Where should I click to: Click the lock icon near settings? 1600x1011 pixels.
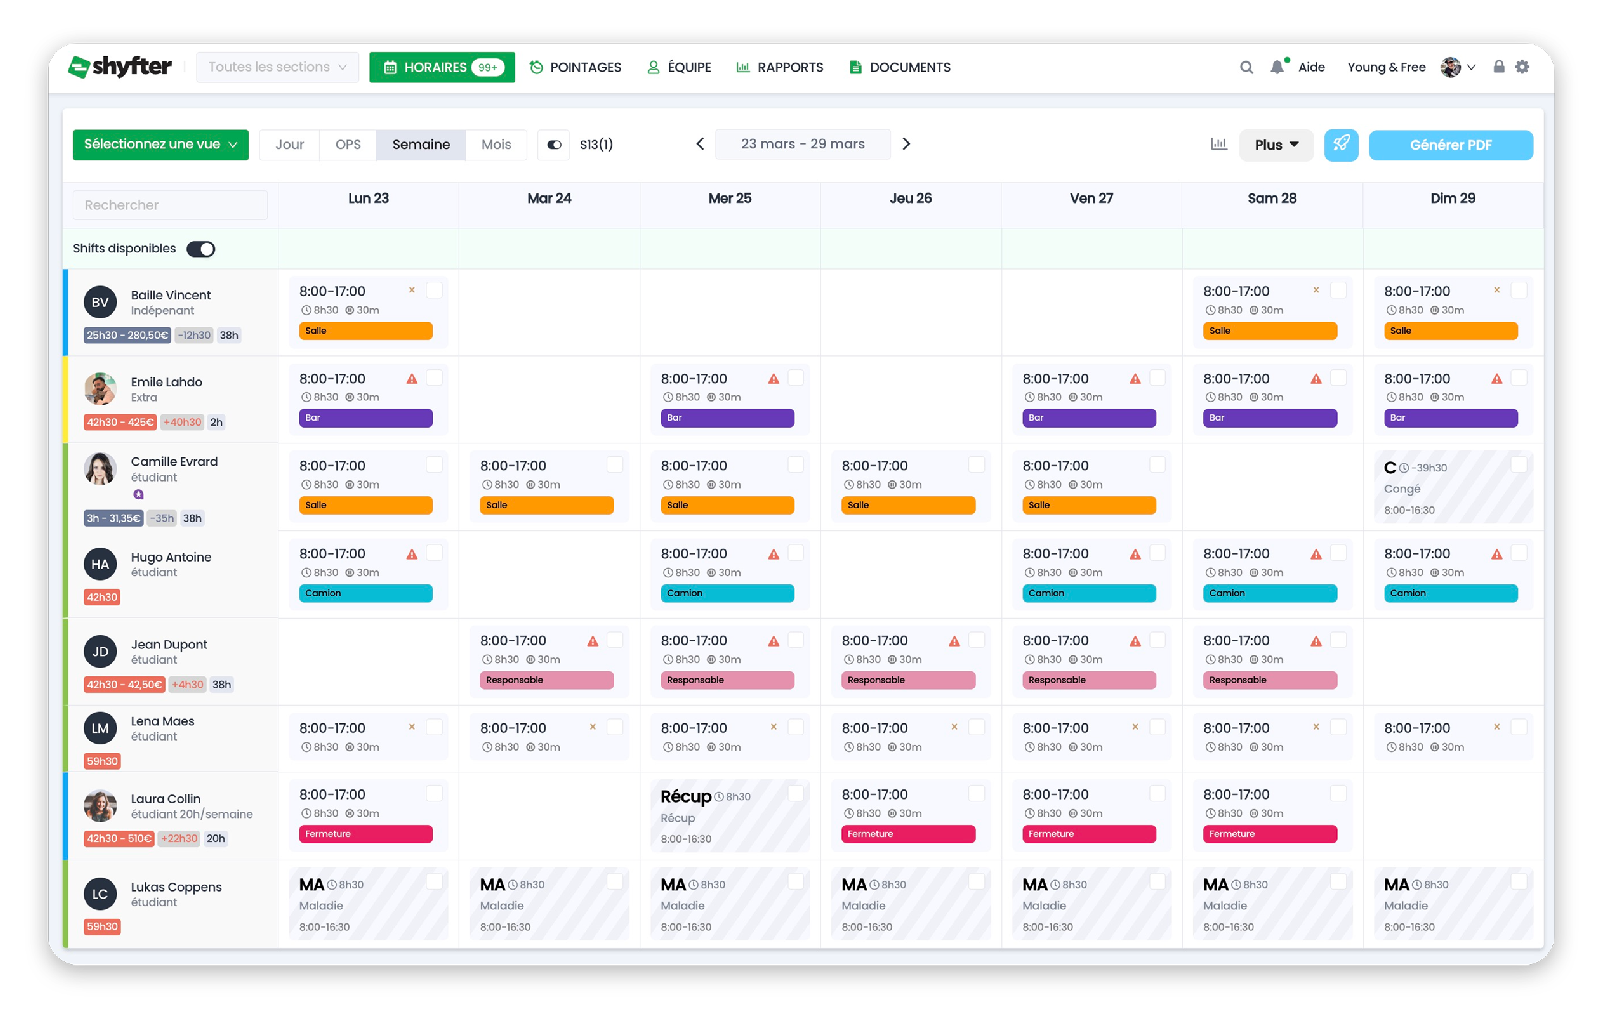pos(1498,67)
